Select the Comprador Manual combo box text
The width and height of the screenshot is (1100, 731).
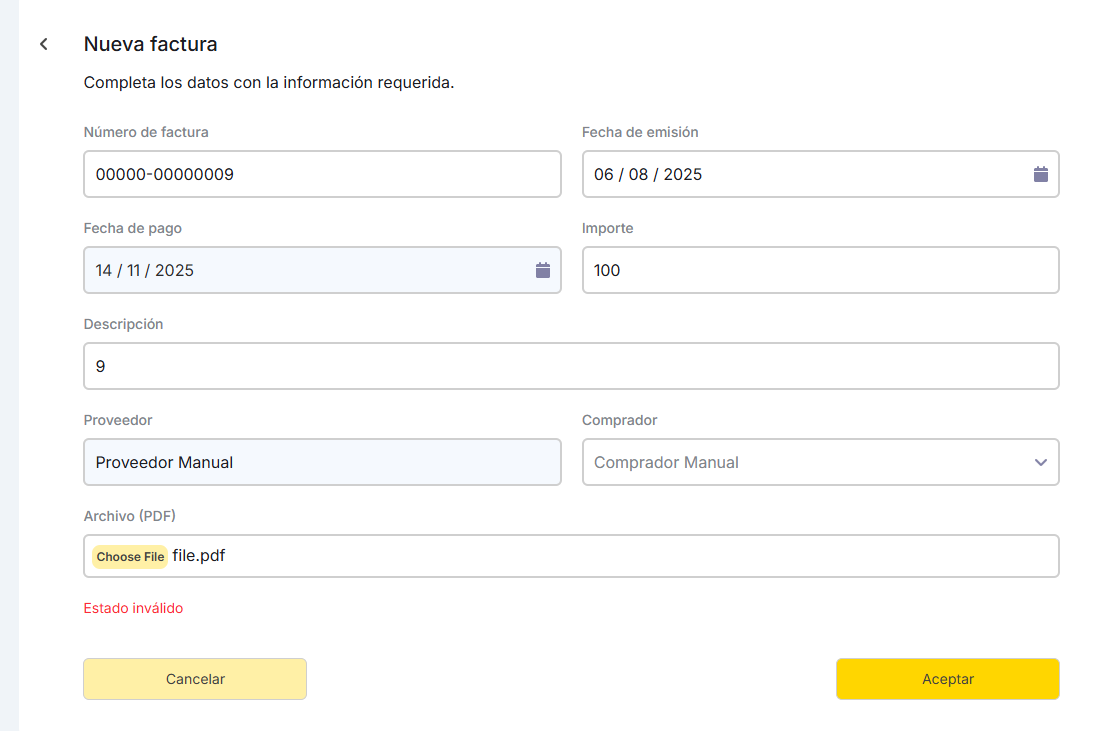coord(667,462)
